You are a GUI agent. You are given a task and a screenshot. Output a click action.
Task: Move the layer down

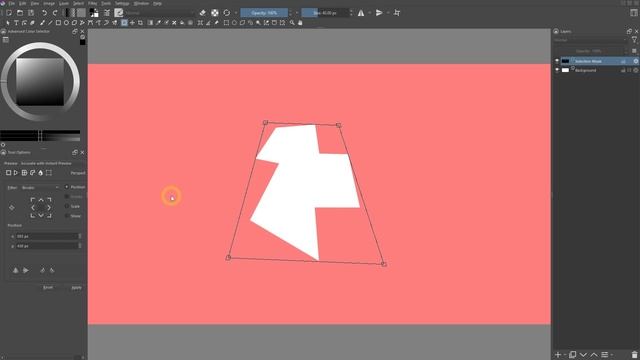tap(583, 355)
